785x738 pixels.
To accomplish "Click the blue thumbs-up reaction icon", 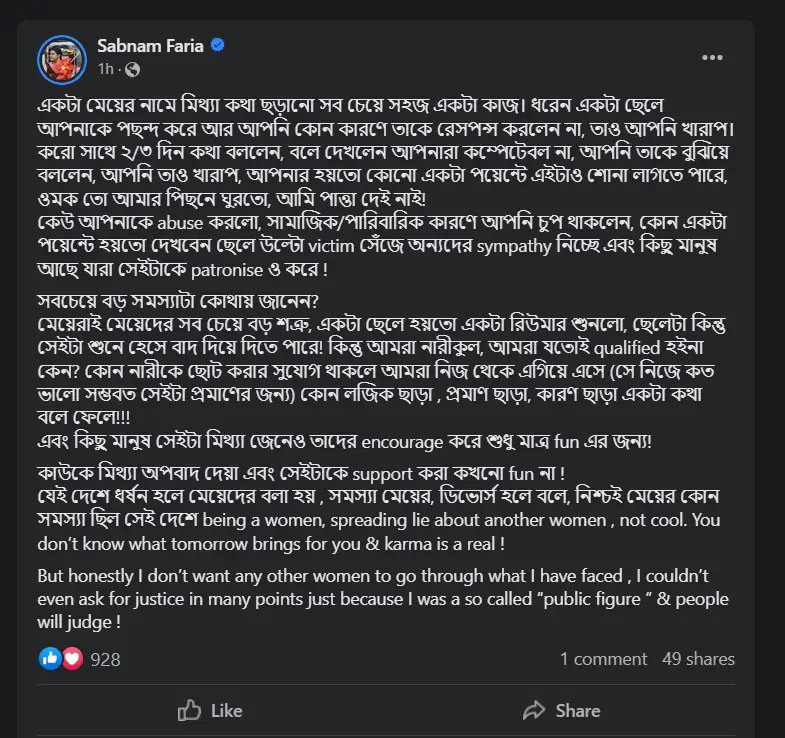I will pyautogui.click(x=50, y=658).
